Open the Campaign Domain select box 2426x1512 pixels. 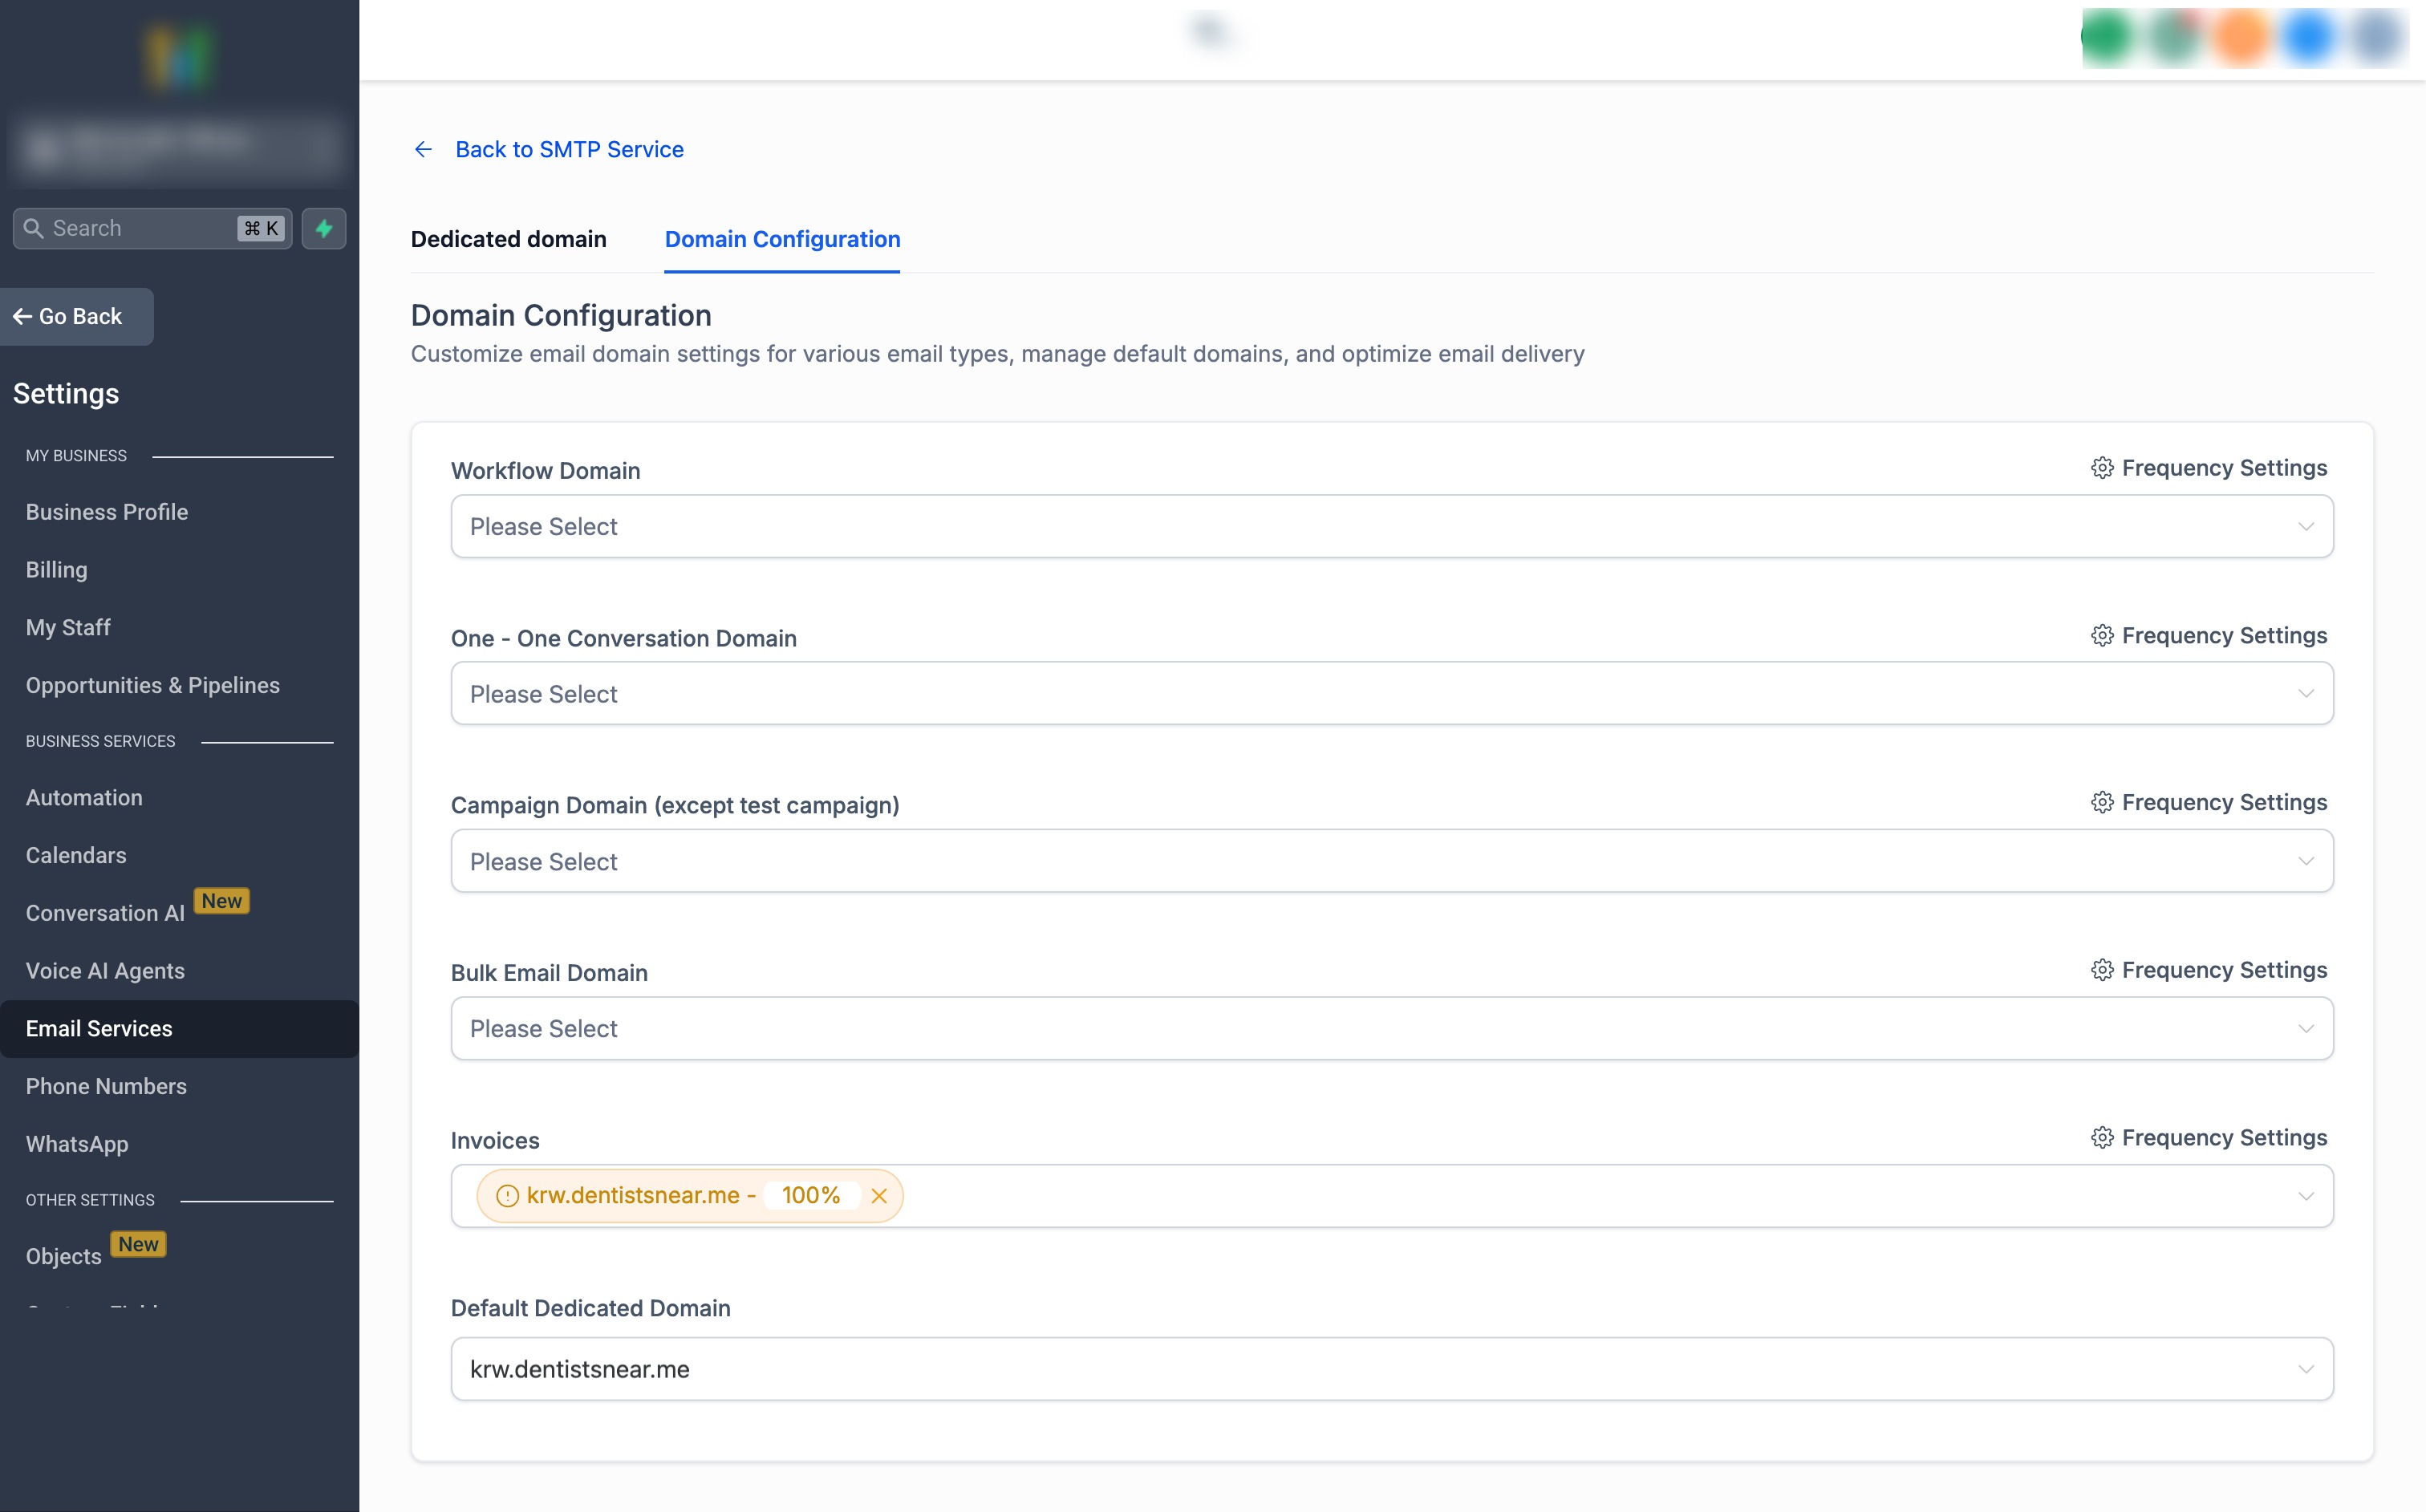(x=1391, y=861)
